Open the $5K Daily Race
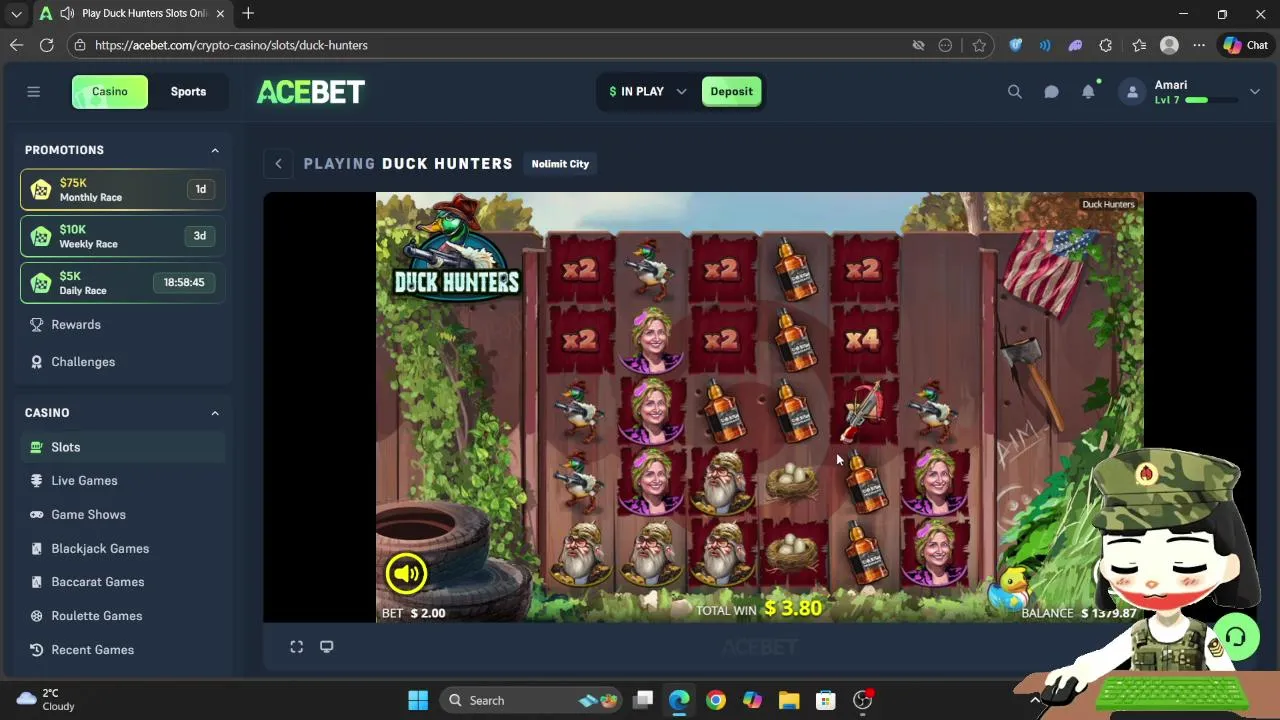Viewport: 1280px width, 720px height. 122,283
